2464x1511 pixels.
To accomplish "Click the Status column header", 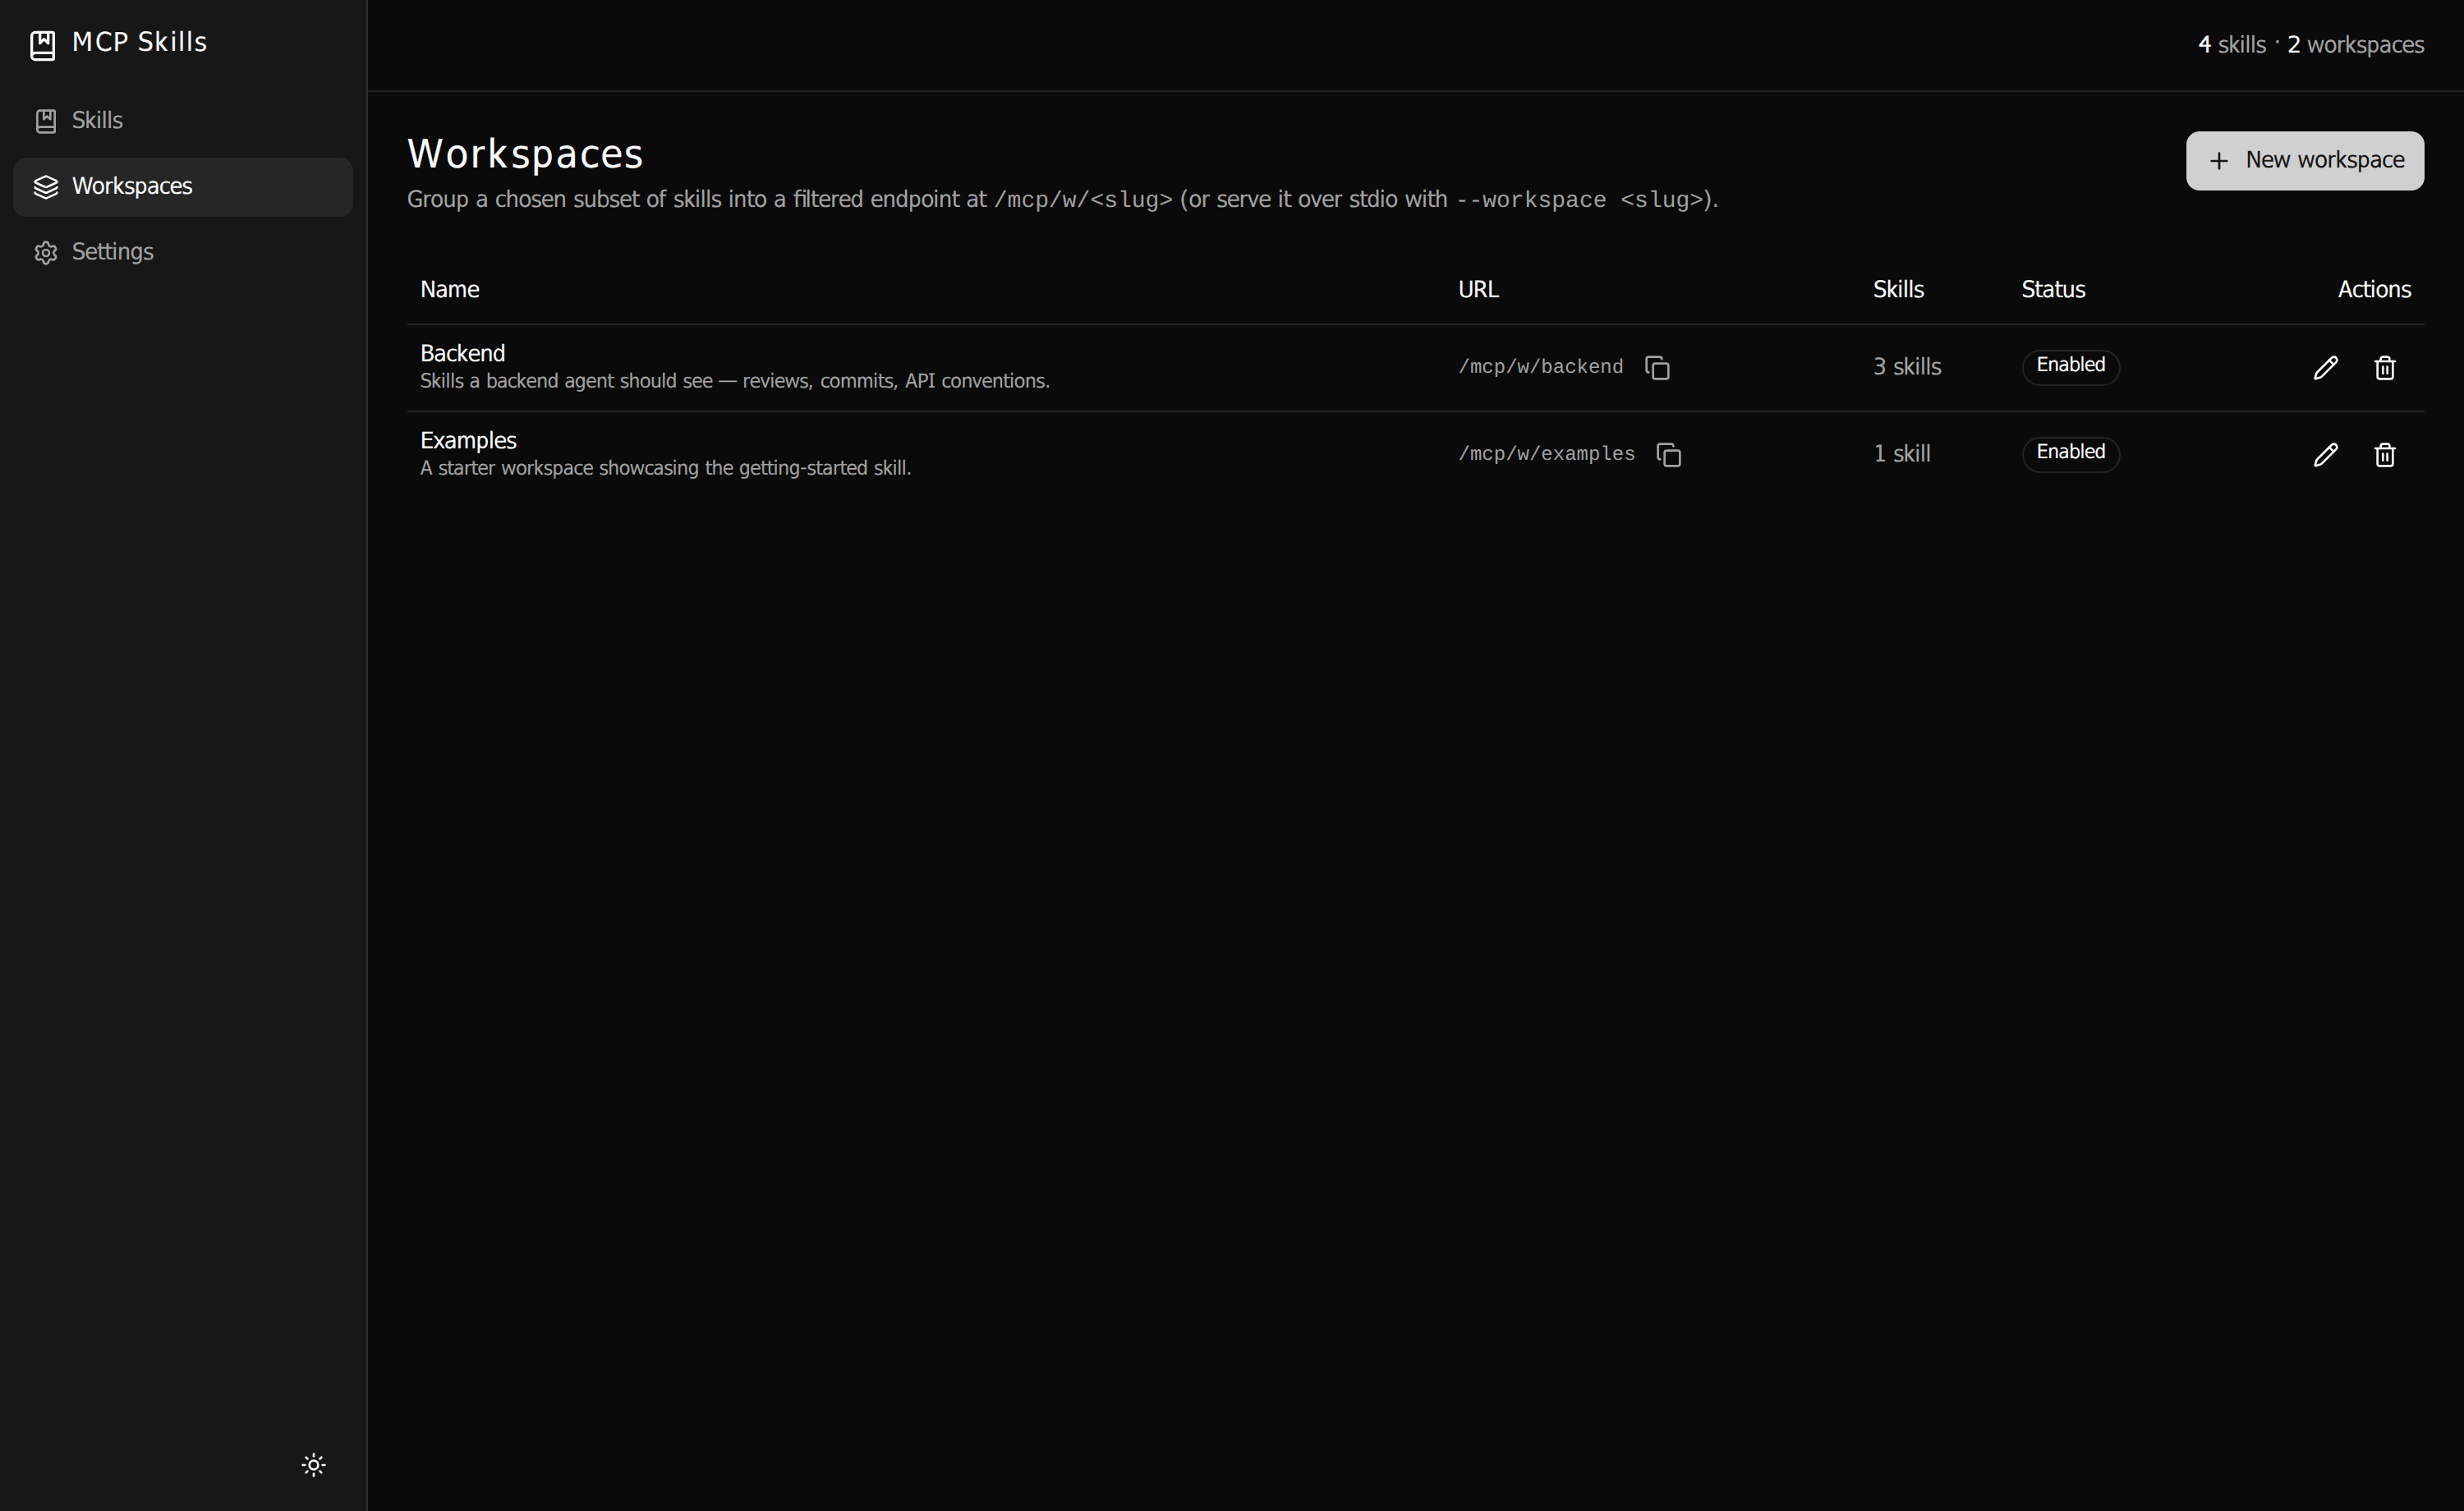I will click(x=2053, y=290).
